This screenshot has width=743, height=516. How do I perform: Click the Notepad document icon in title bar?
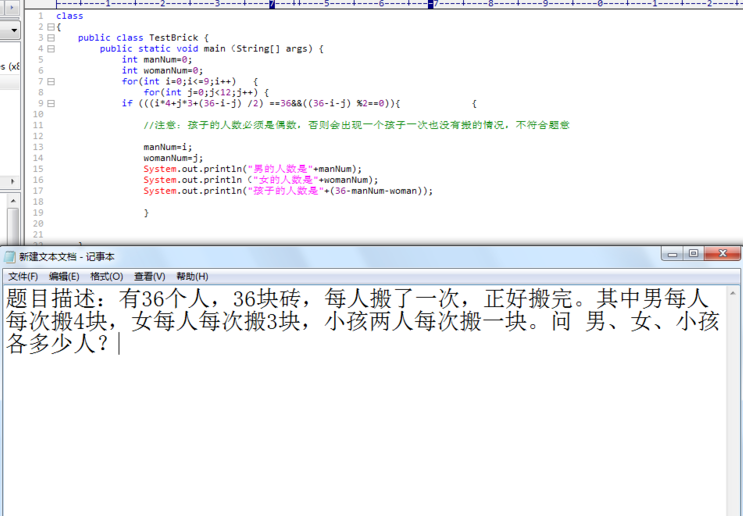click(x=9, y=257)
